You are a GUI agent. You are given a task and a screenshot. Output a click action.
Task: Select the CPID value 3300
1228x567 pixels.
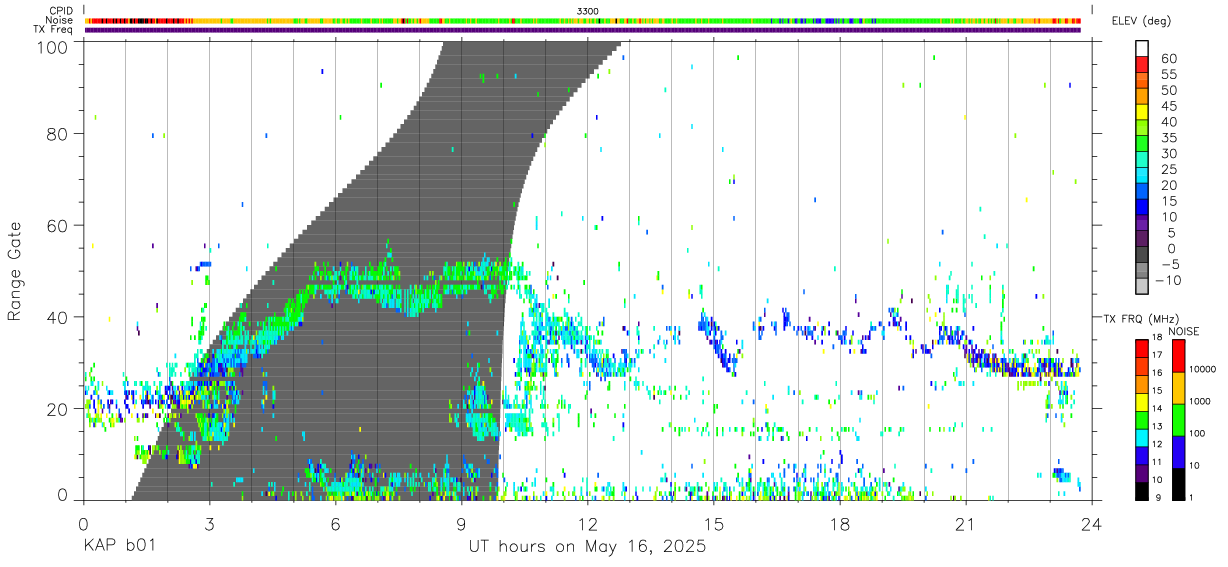click(x=588, y=10)
